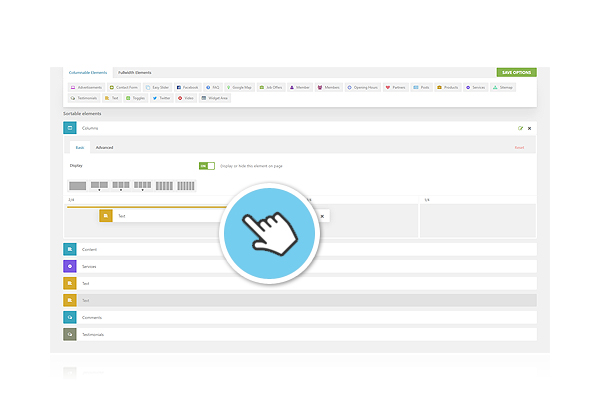This screenshot has width=600, height=420.
Task: Add a Video element
Action: tap(186, 98)
